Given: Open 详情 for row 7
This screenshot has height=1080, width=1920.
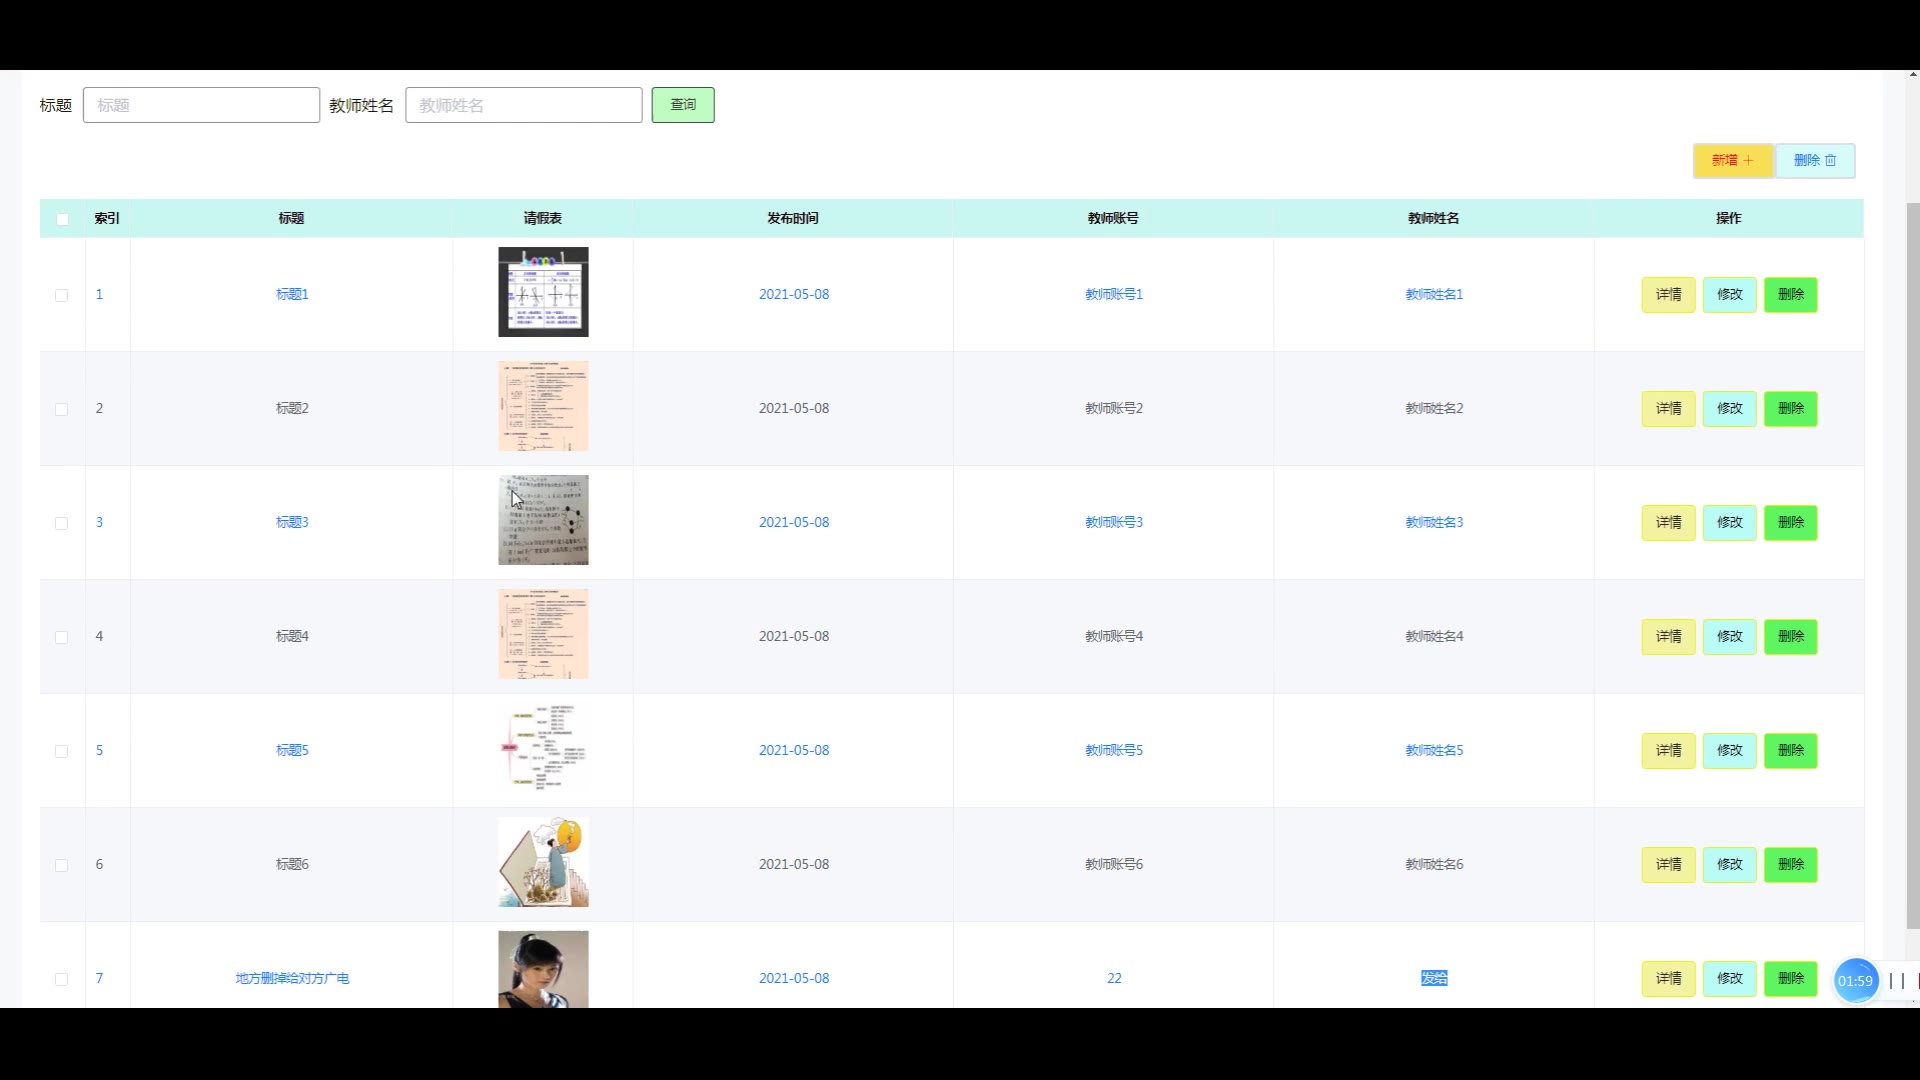Looking at the screenshot, I should pyautogui.click(x=1668, y=978).
